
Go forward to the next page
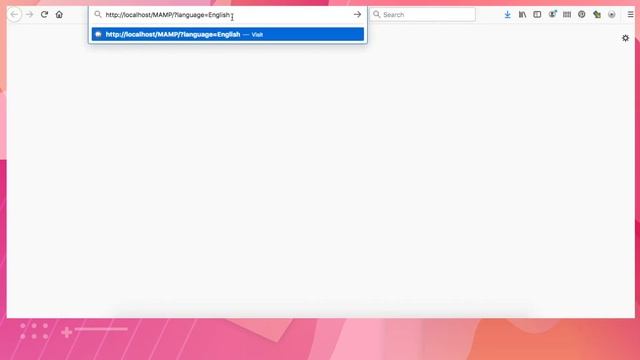[29, 15]
